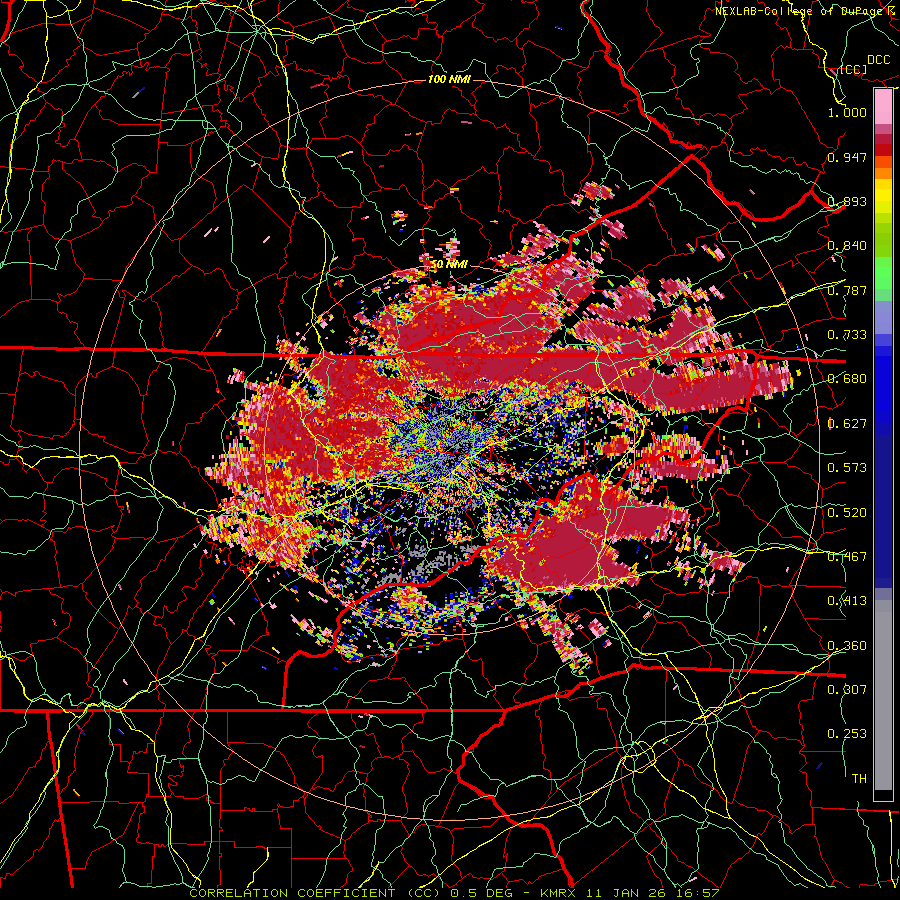This screenshot has height=900, width=900.
Task: Click the [CC] legend unit label
Action: coord(853,69)
